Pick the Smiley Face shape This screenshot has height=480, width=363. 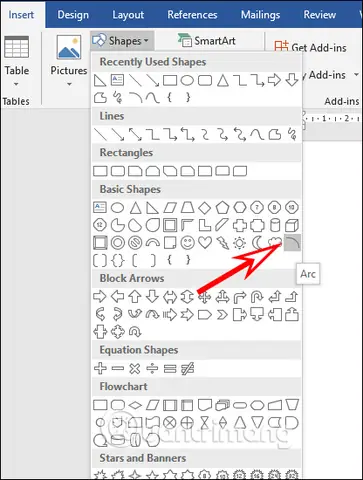point(187,242)
